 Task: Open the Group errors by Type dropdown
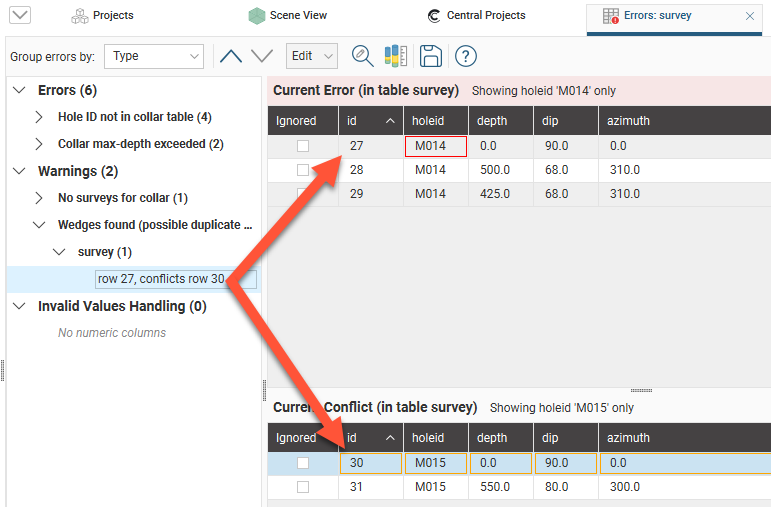pyautogui.click(x=153, y=57)
